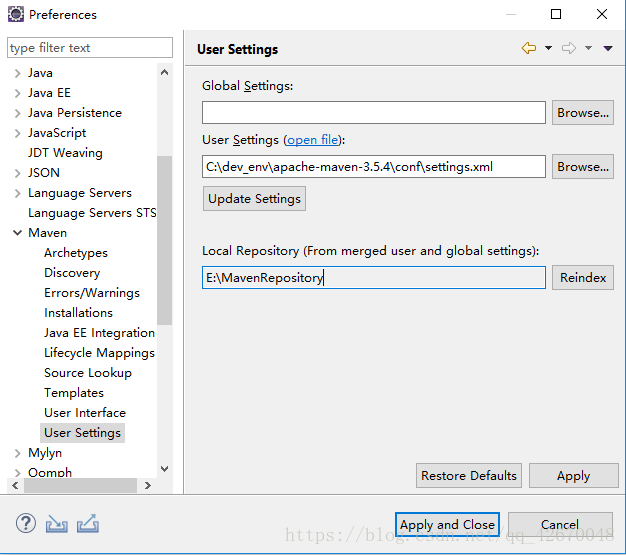
Task: Expand the Java tree node
Action: tap(17, 73)
